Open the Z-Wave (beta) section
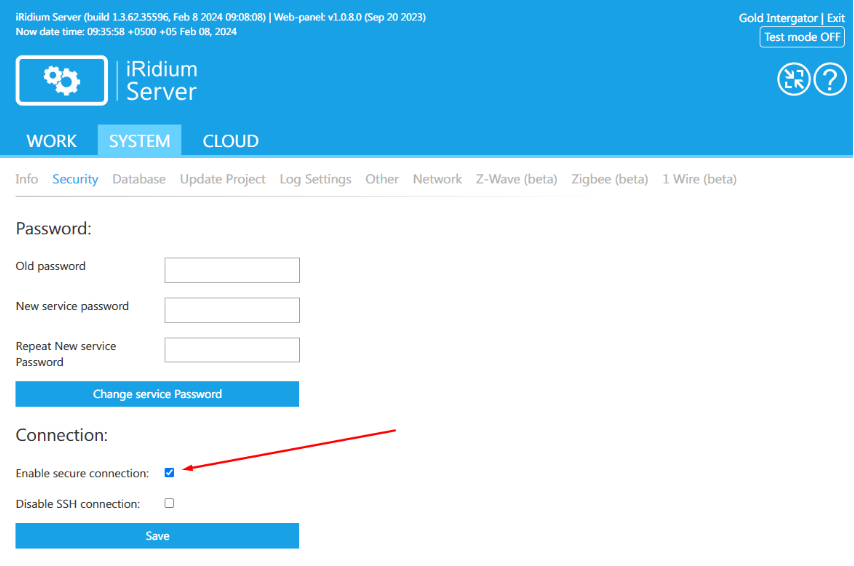This screenshot has width=854, height=566. tap(516, 179)
